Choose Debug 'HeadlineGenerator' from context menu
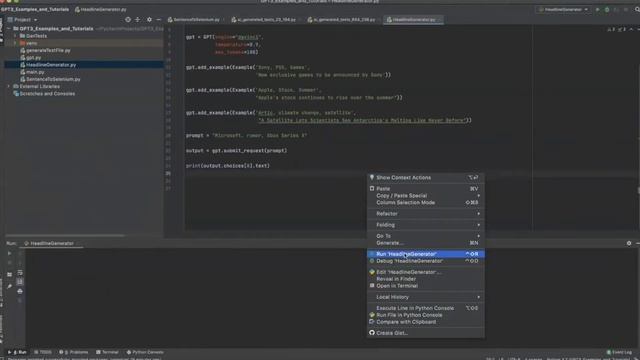The height and width of the screenshot is (360, 640). [x=426, y=261]
